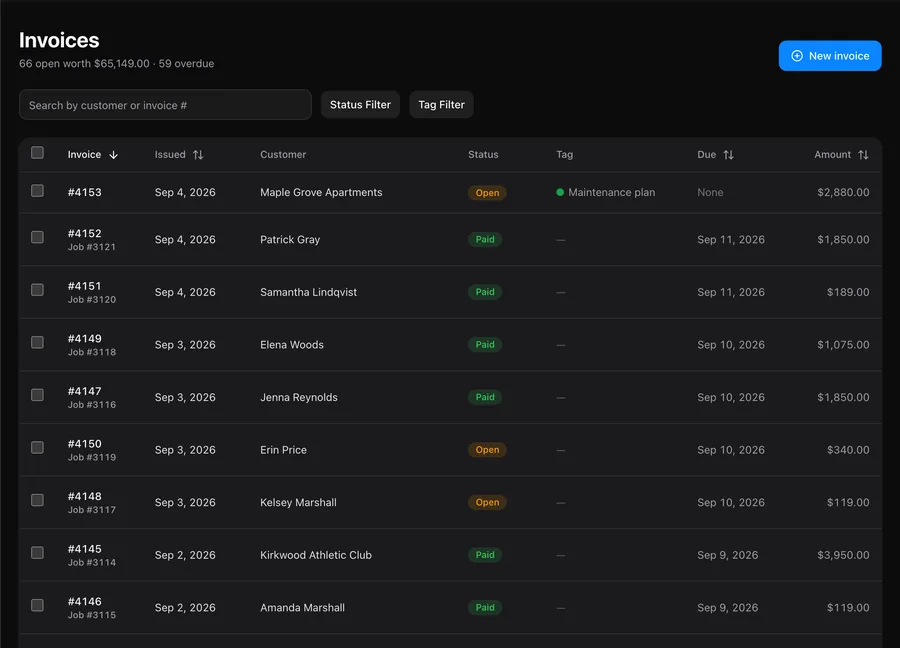Screen dimensions: 900x648
Task: Click the Issued column header label
Action: [x=170, y=155]
